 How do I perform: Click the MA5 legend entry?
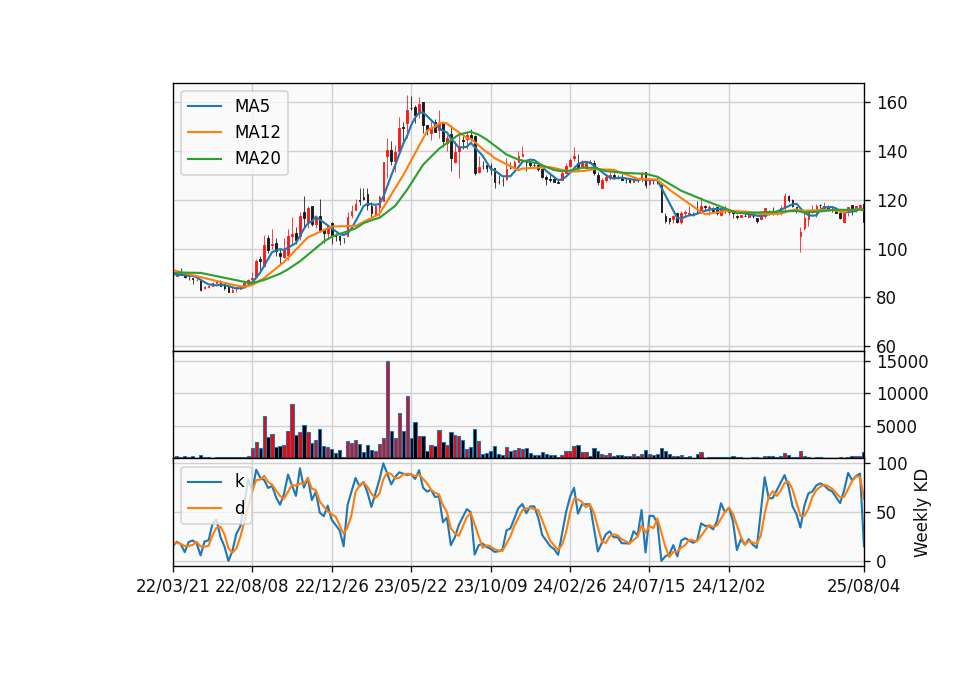[228, 106]
